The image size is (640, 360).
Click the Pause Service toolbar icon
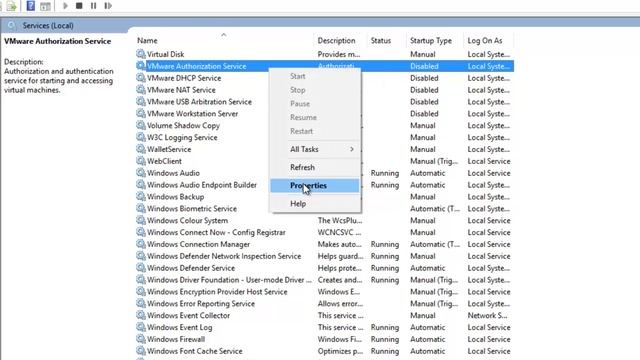coord(93,6)
